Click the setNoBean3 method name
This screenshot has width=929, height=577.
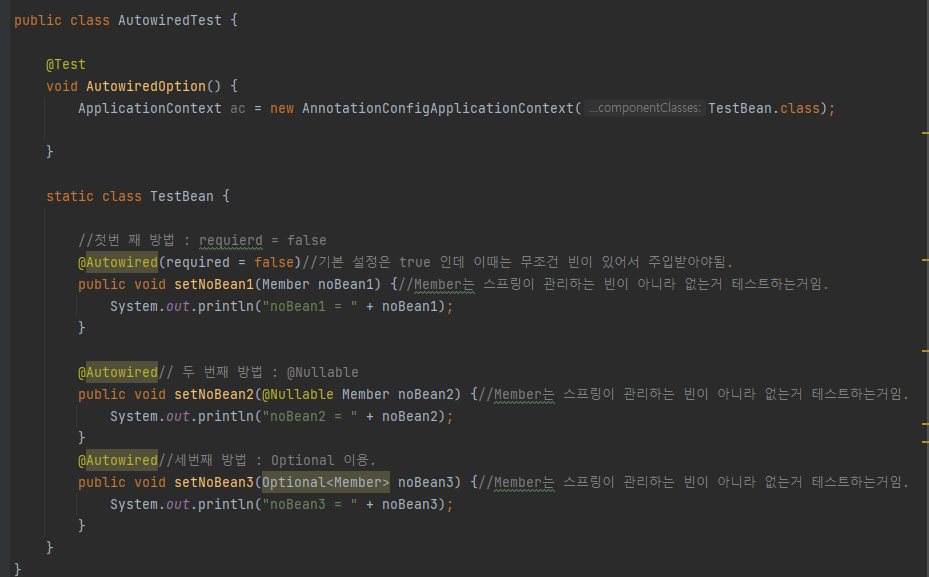click(214, 482)
